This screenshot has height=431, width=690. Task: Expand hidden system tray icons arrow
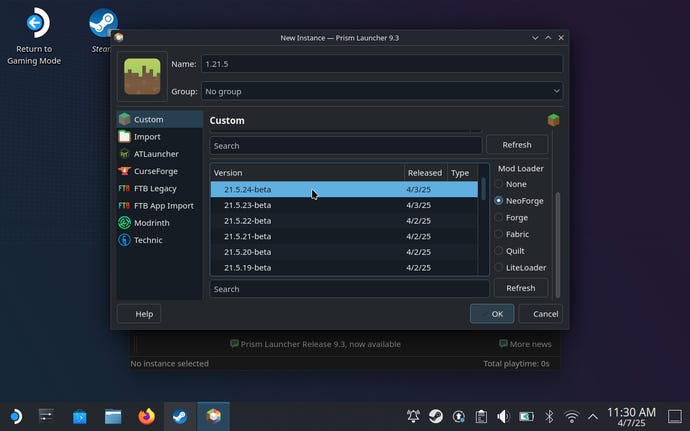click(x=593, y=416)
